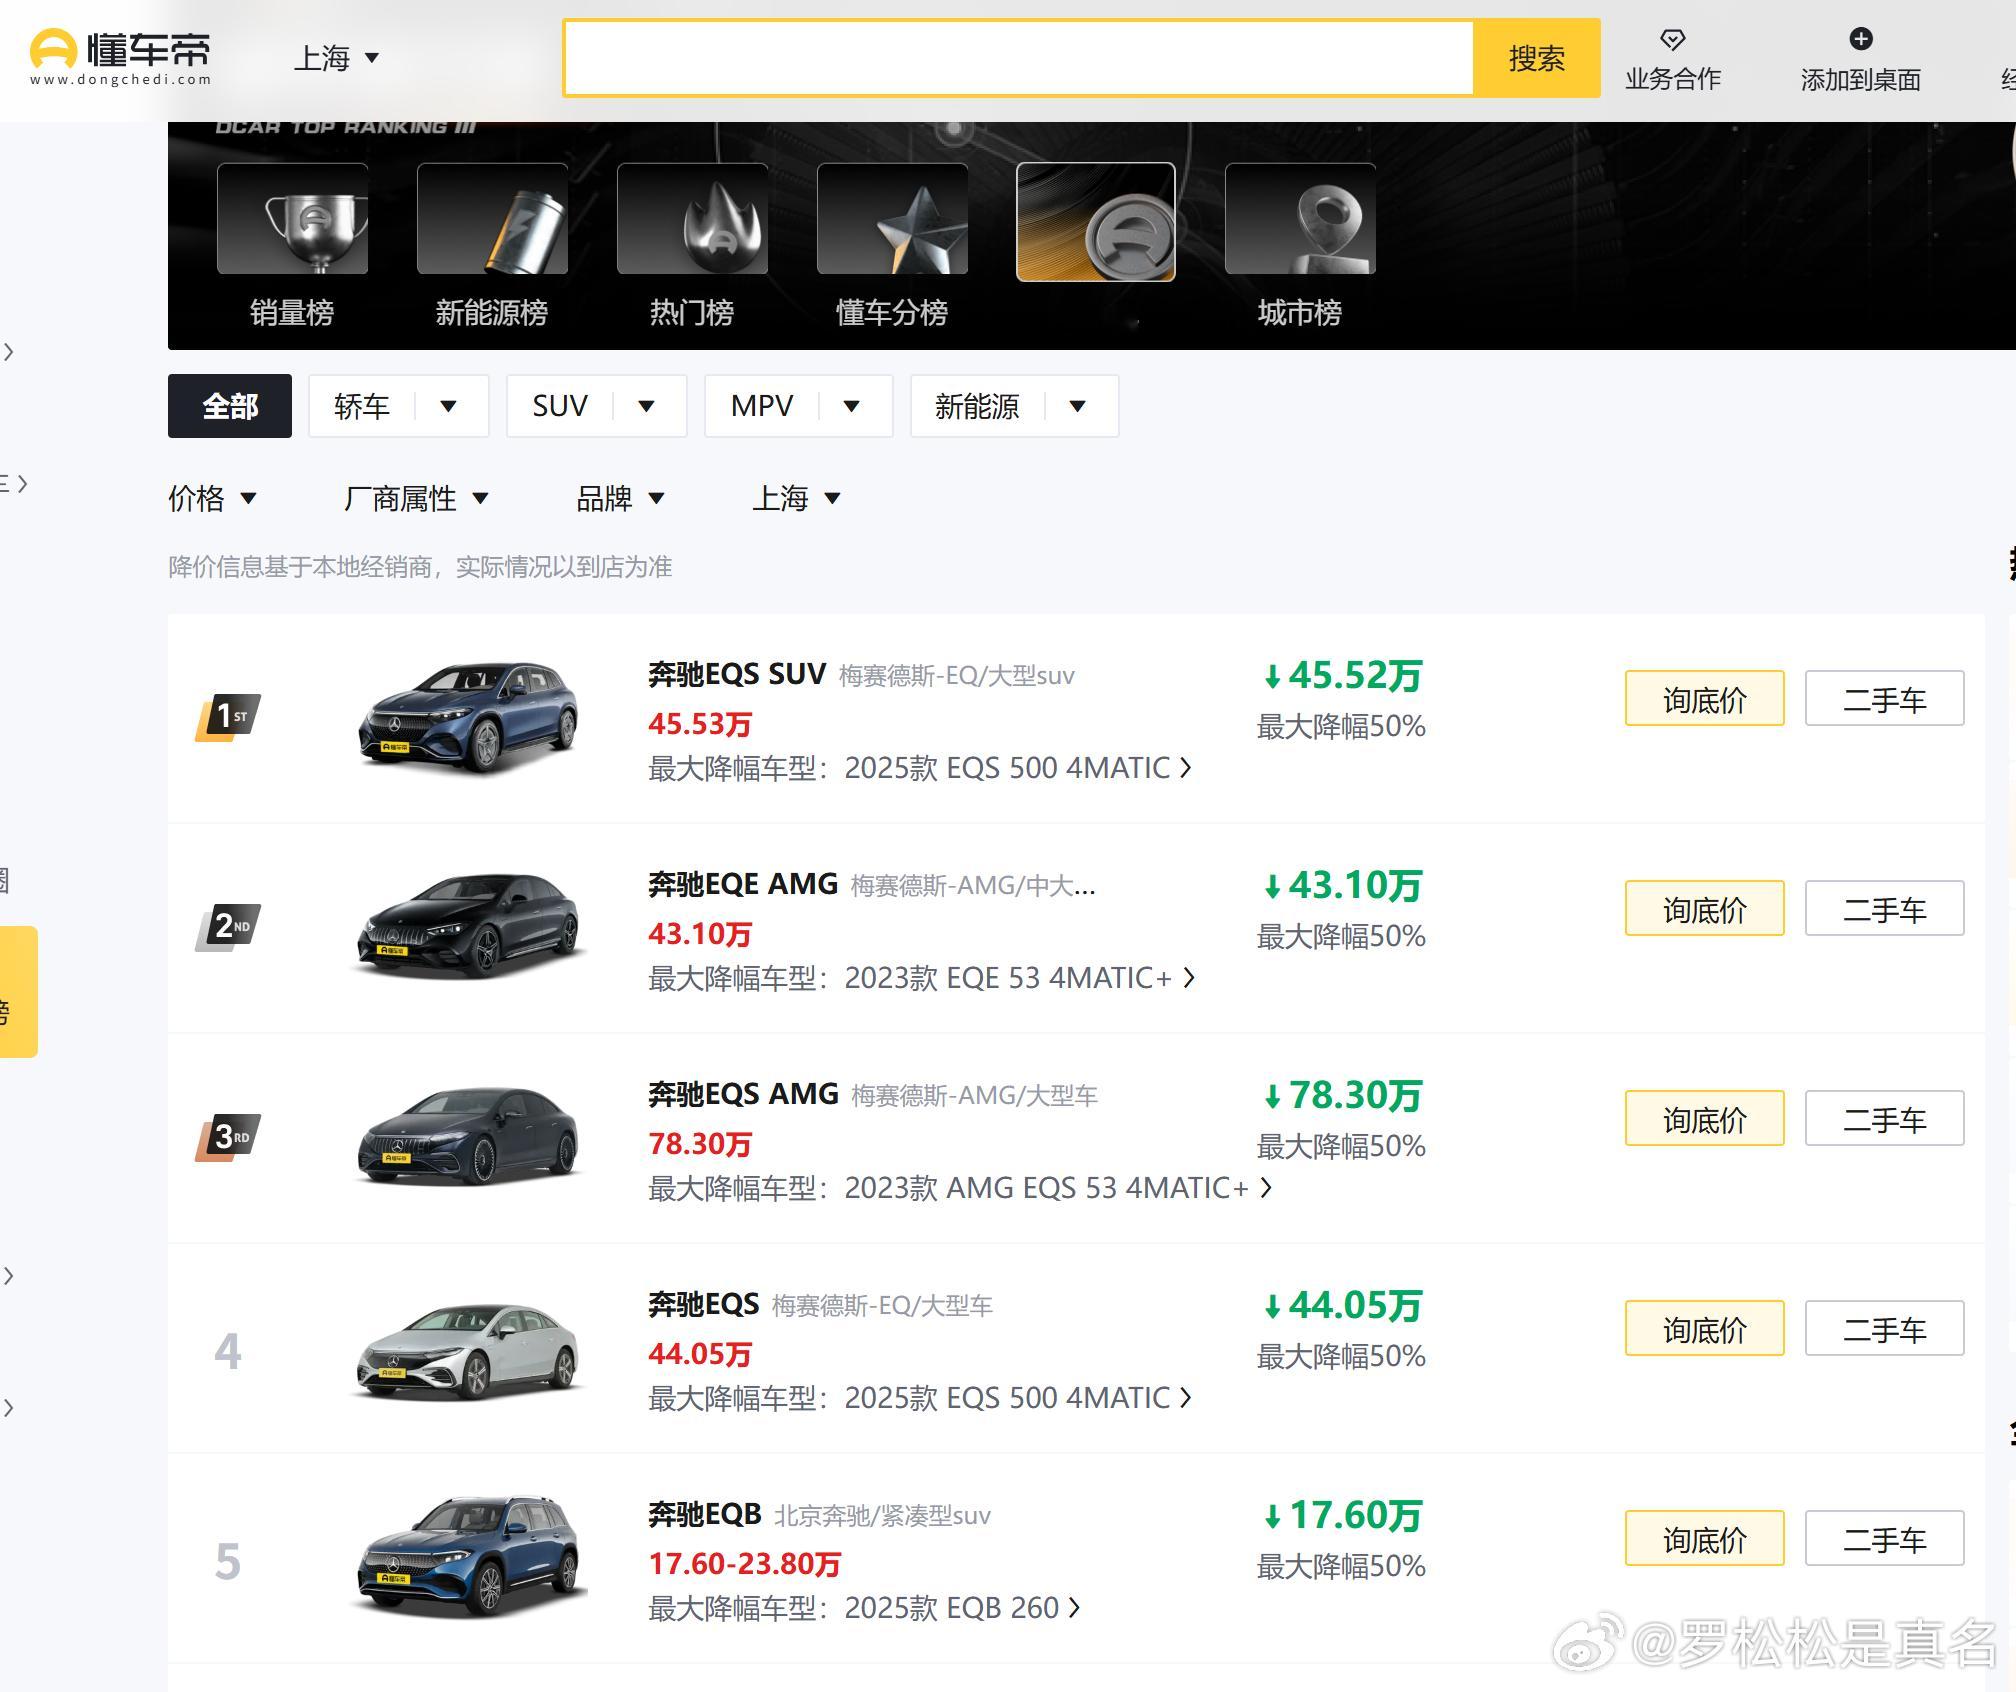The height and width of the screenshot is (1692, 2016).
Task: Expand the 新能源 dropdown arrow
Action: pos(1078,406)
